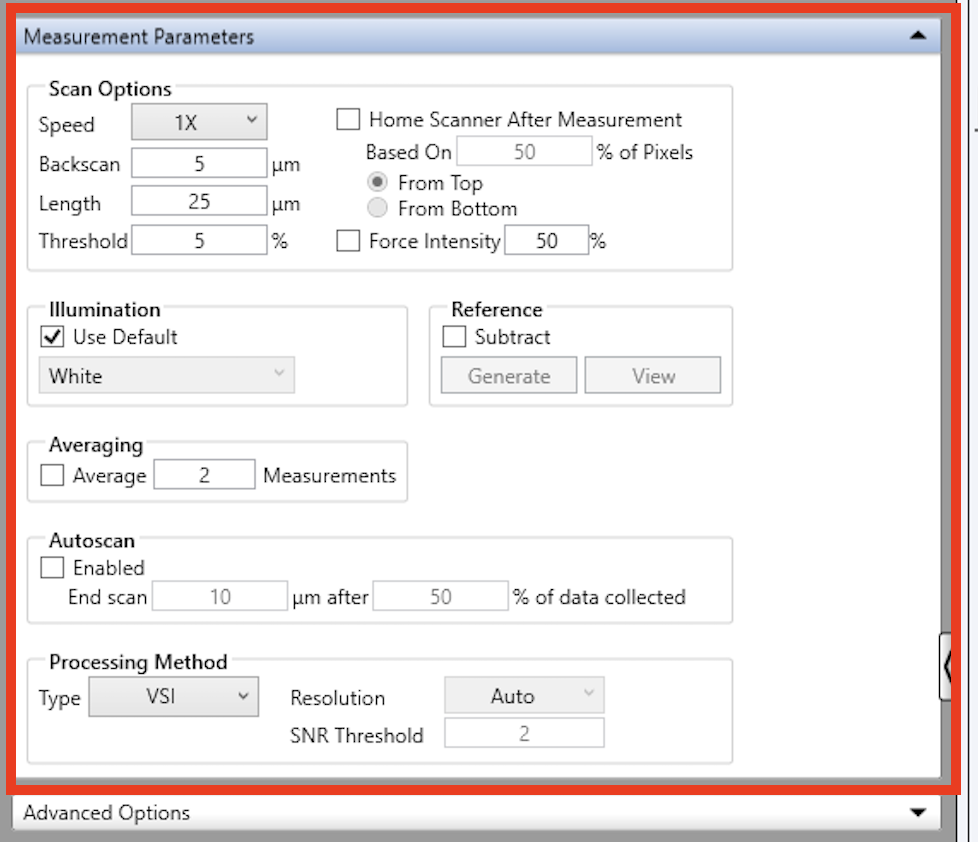Open the White illumination dropdown
978x842 pixels.
tap(166, 376)
